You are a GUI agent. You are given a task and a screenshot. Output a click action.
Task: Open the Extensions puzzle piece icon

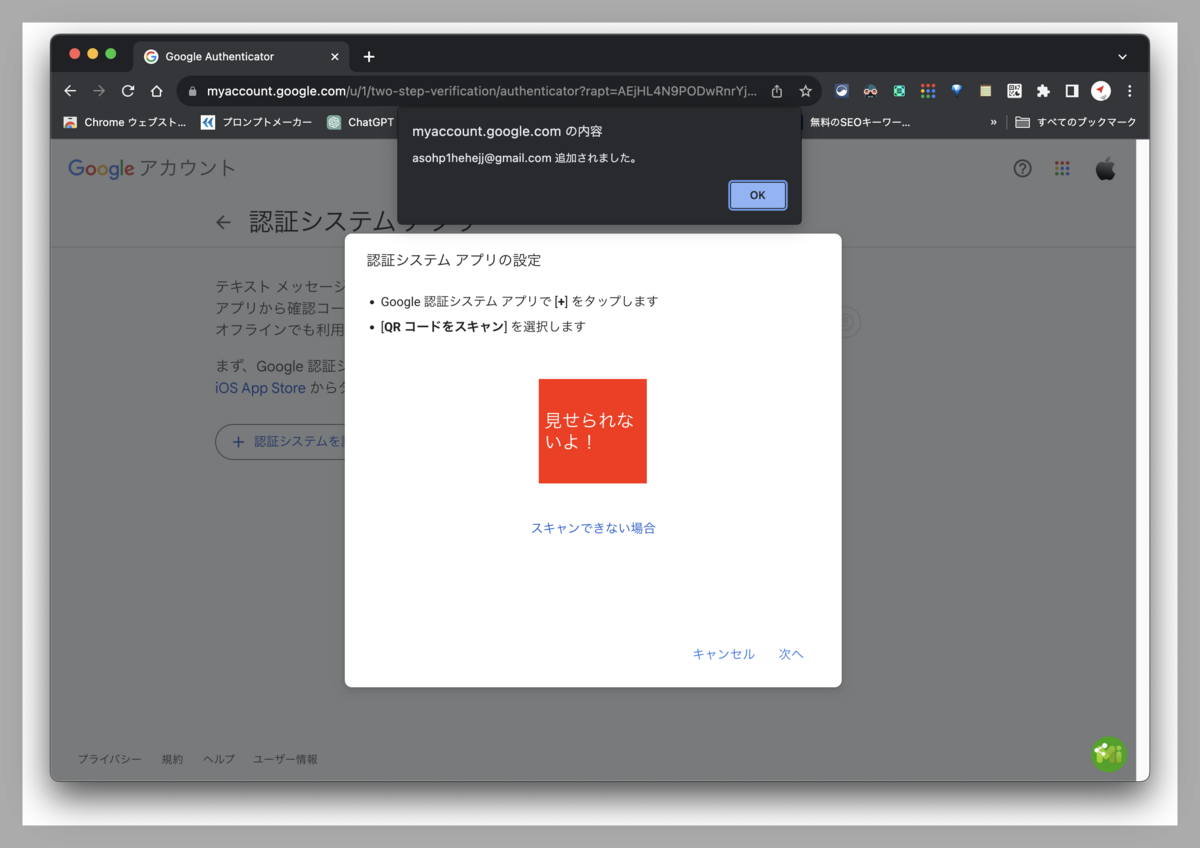[1043, 91]
